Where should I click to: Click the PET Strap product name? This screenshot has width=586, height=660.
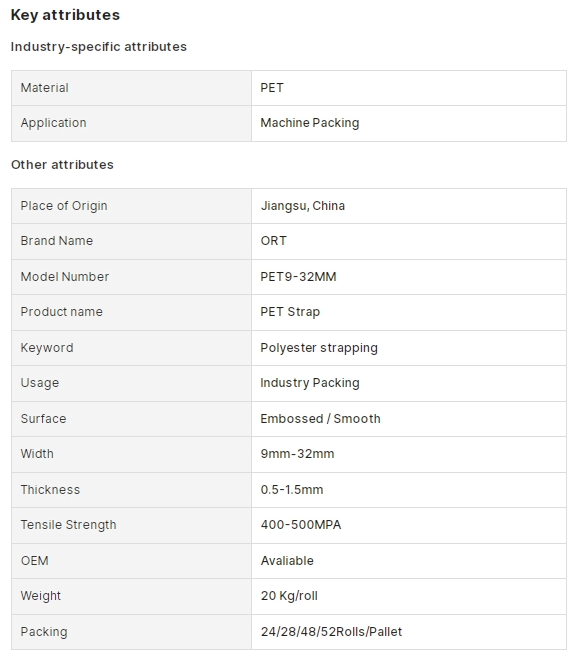pyautogui.click(x=290, y=312)
